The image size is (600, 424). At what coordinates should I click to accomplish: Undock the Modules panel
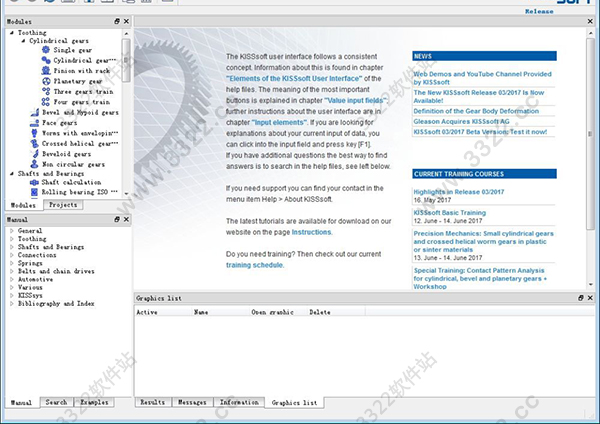[x=117, y=21]
